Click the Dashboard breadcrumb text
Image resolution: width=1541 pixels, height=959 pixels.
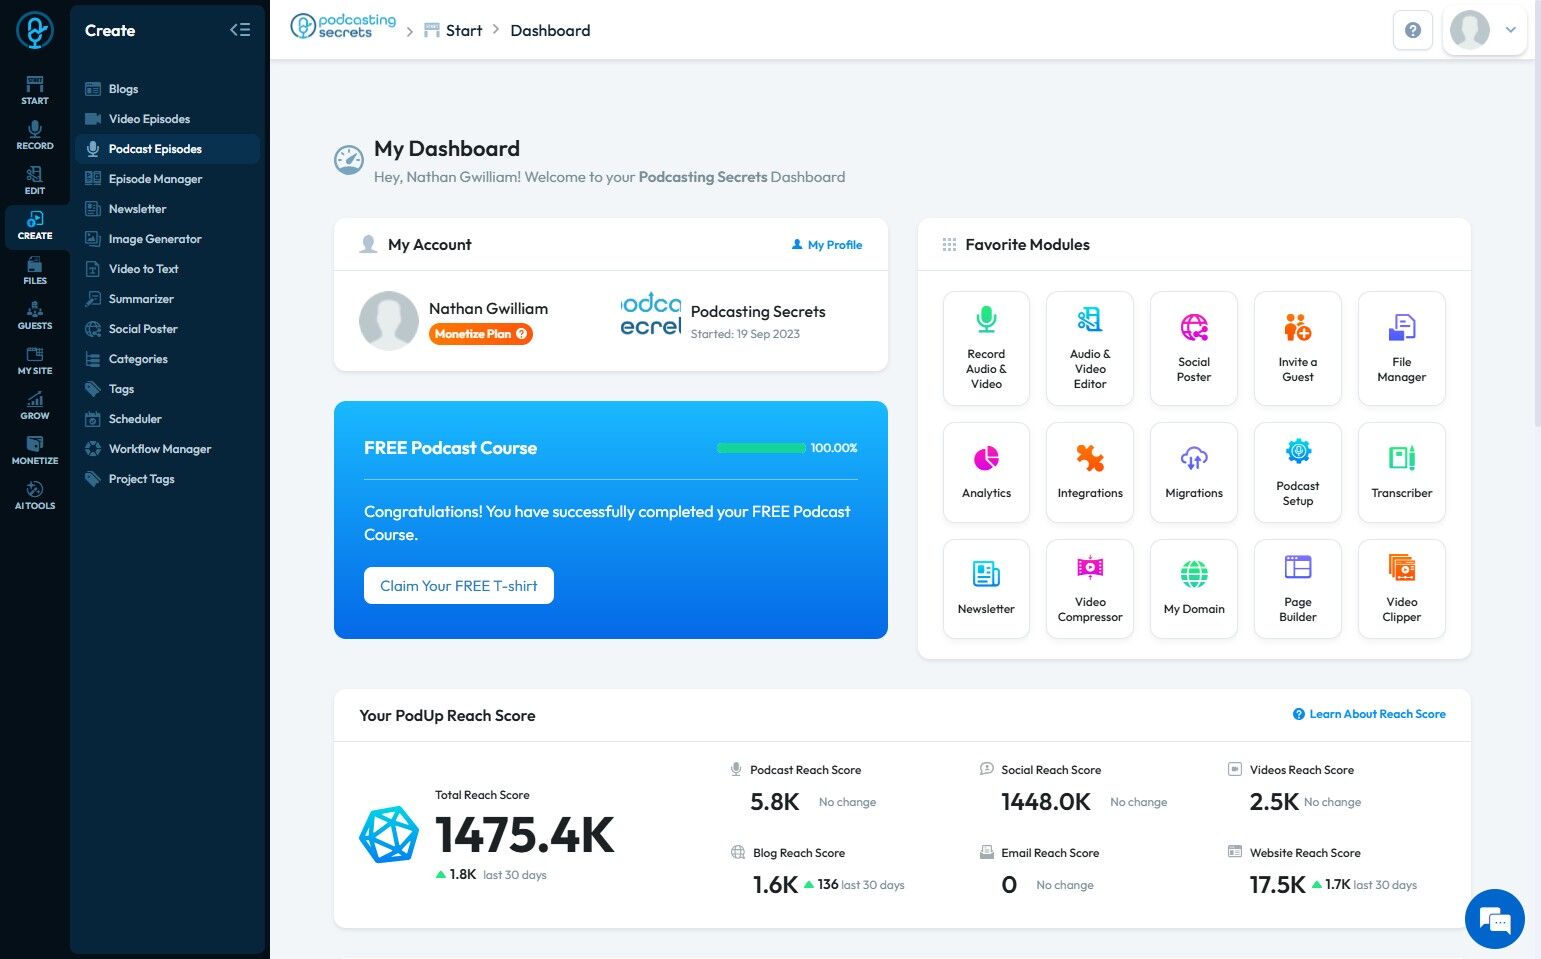pos(550,30)
